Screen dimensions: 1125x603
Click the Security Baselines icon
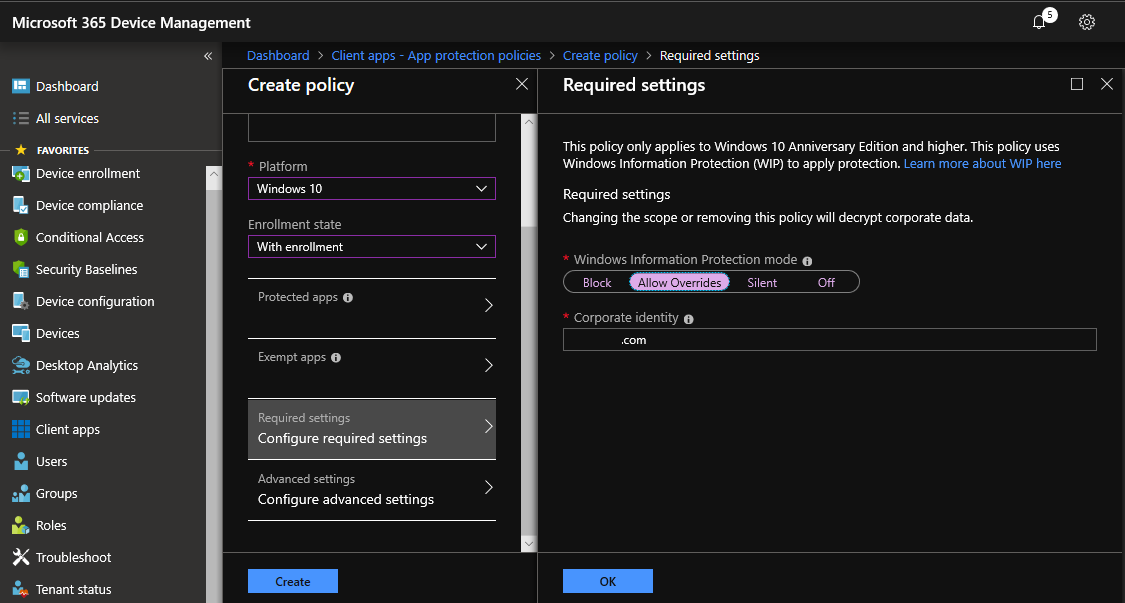21,269
